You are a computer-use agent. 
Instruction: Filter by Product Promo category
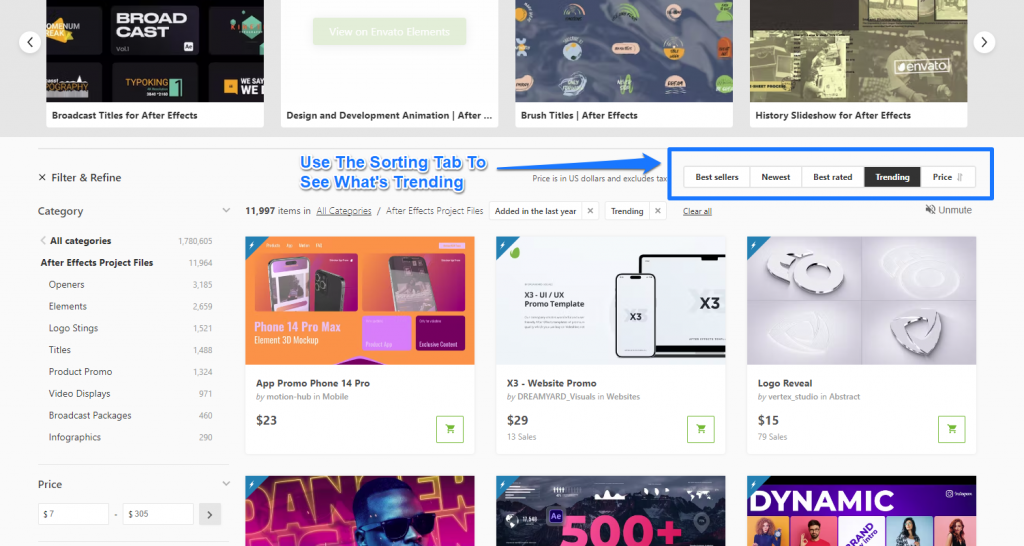80,372
